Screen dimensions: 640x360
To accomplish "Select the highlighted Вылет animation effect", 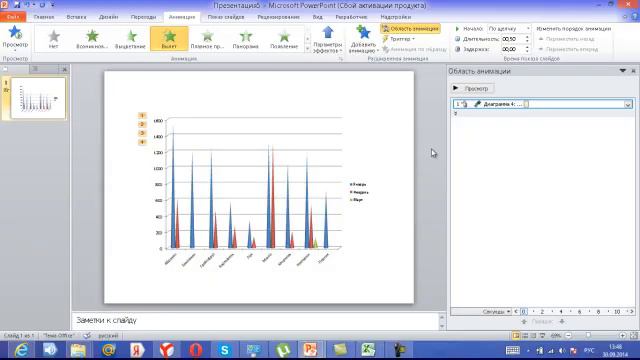I will (x=169, y=39).
